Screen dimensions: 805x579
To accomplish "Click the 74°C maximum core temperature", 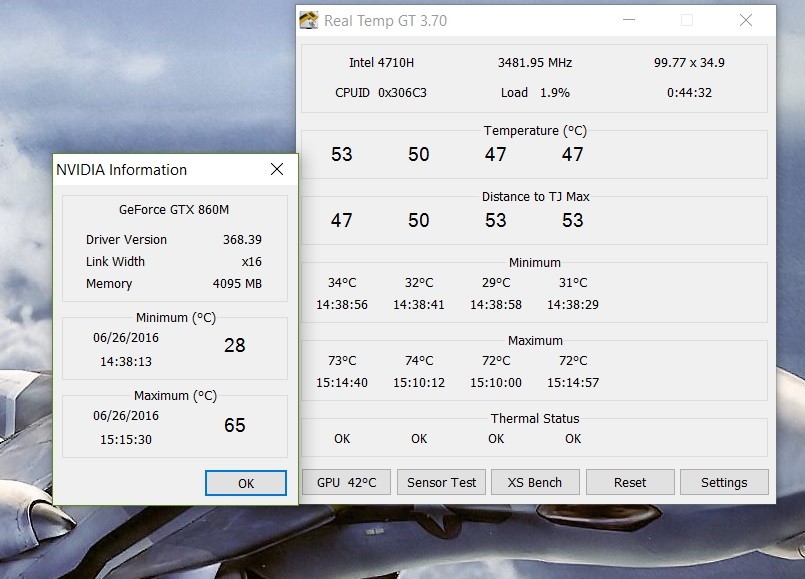I will [x=419, y=361].
